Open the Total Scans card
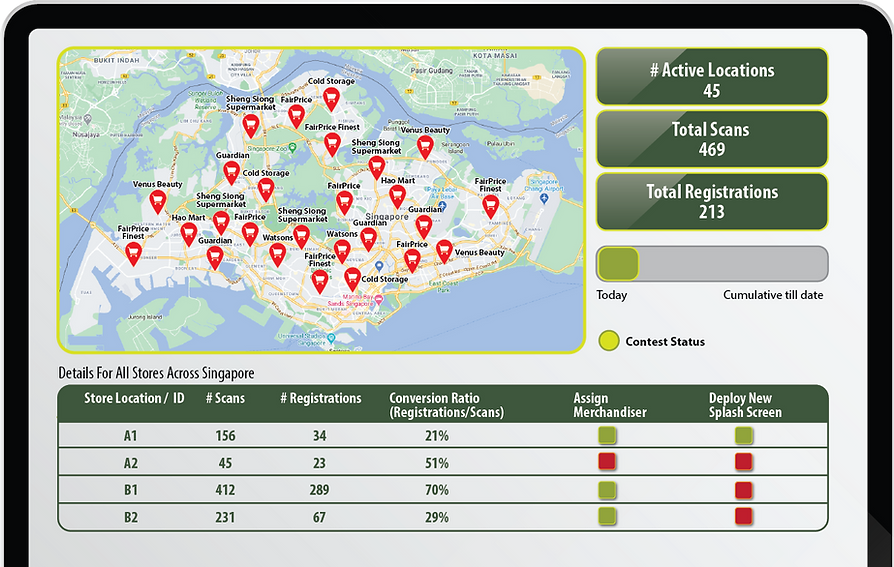Screen dimensions: 894x567 pyautogui.click(x=712, y=139)
